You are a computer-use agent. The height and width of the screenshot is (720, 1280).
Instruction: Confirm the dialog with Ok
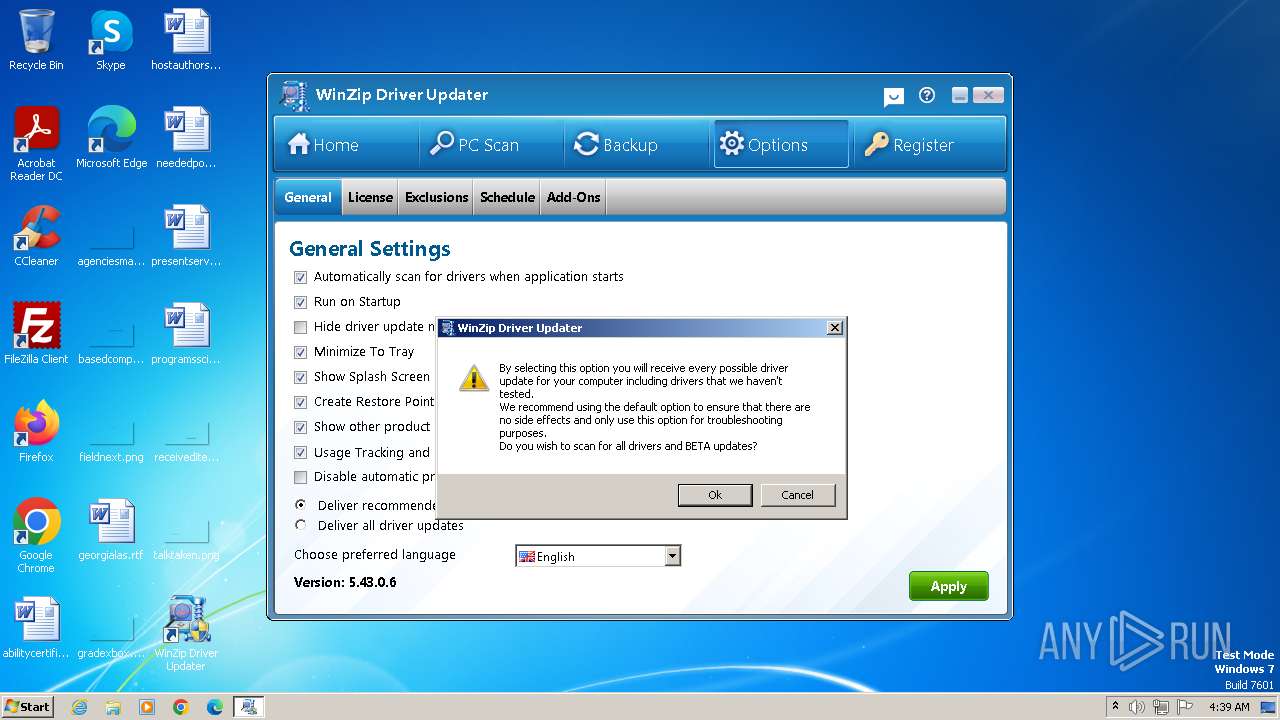(715, 495)
